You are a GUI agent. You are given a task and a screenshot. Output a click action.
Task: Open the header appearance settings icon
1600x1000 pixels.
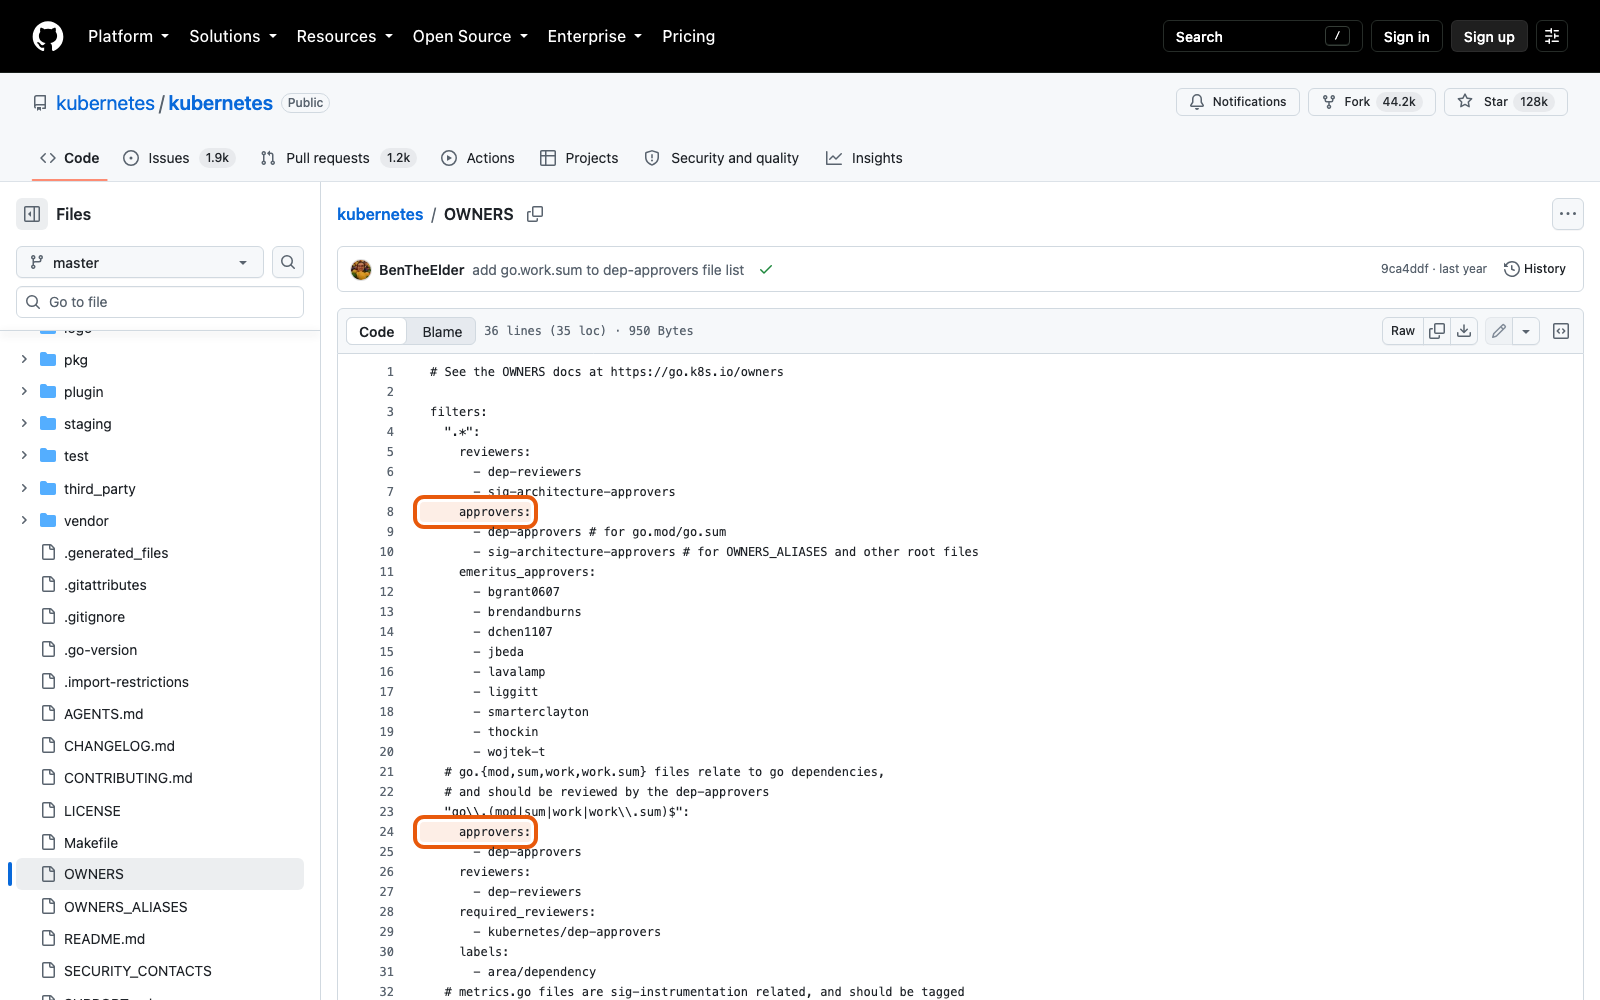[1552, 36]
